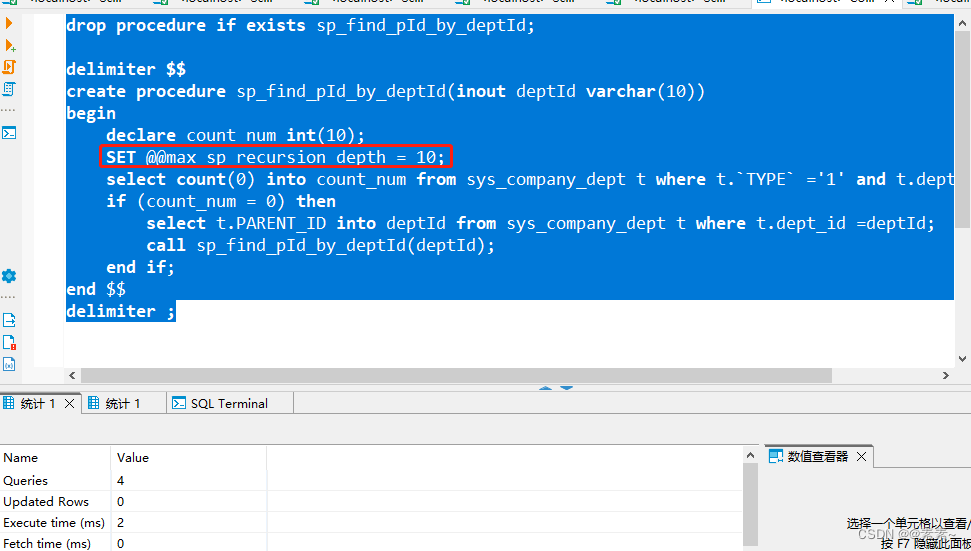Image resolution: width=971 pixels, height=551 pixels.
Task: Place cursor on the final delimiter ; line
Action: (121, 311)
